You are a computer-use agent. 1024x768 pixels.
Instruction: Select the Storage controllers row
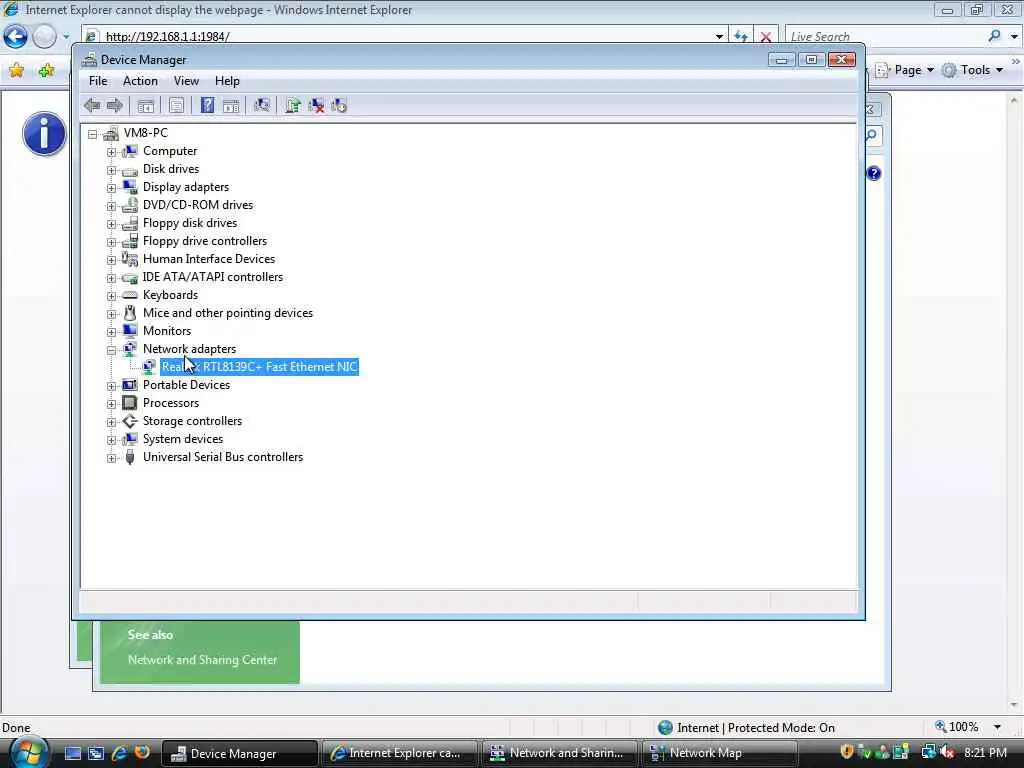click(x=193, y=421)
